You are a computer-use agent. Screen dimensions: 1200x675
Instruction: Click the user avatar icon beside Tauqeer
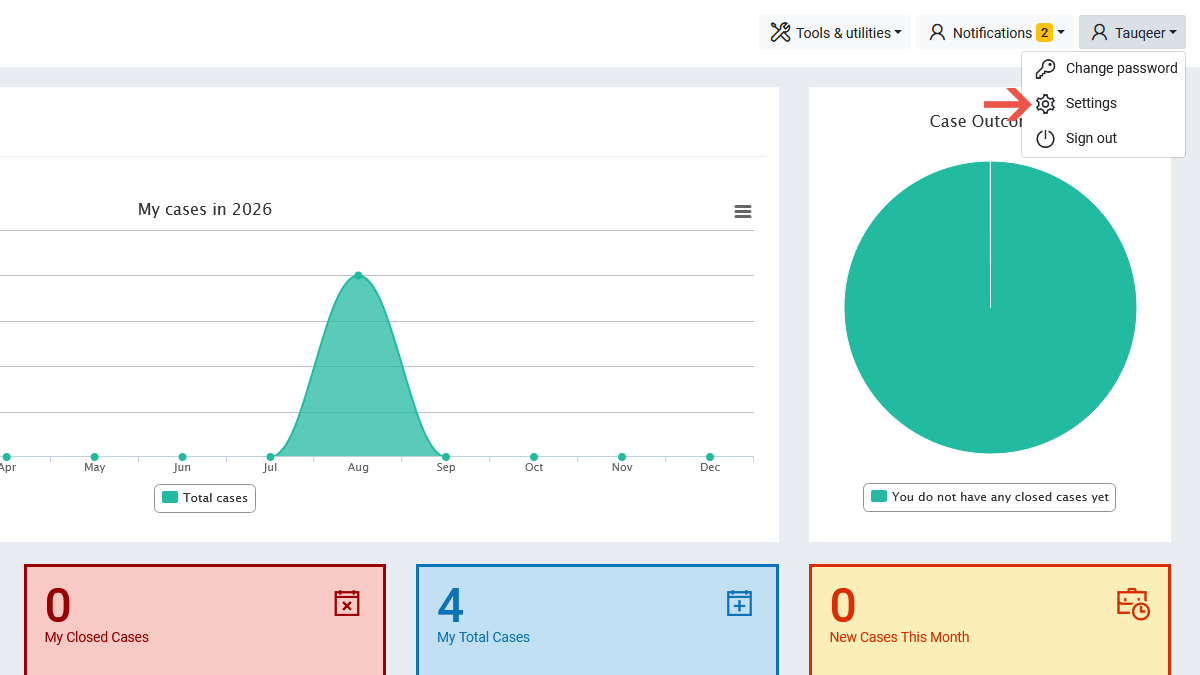pos(1099,33)
